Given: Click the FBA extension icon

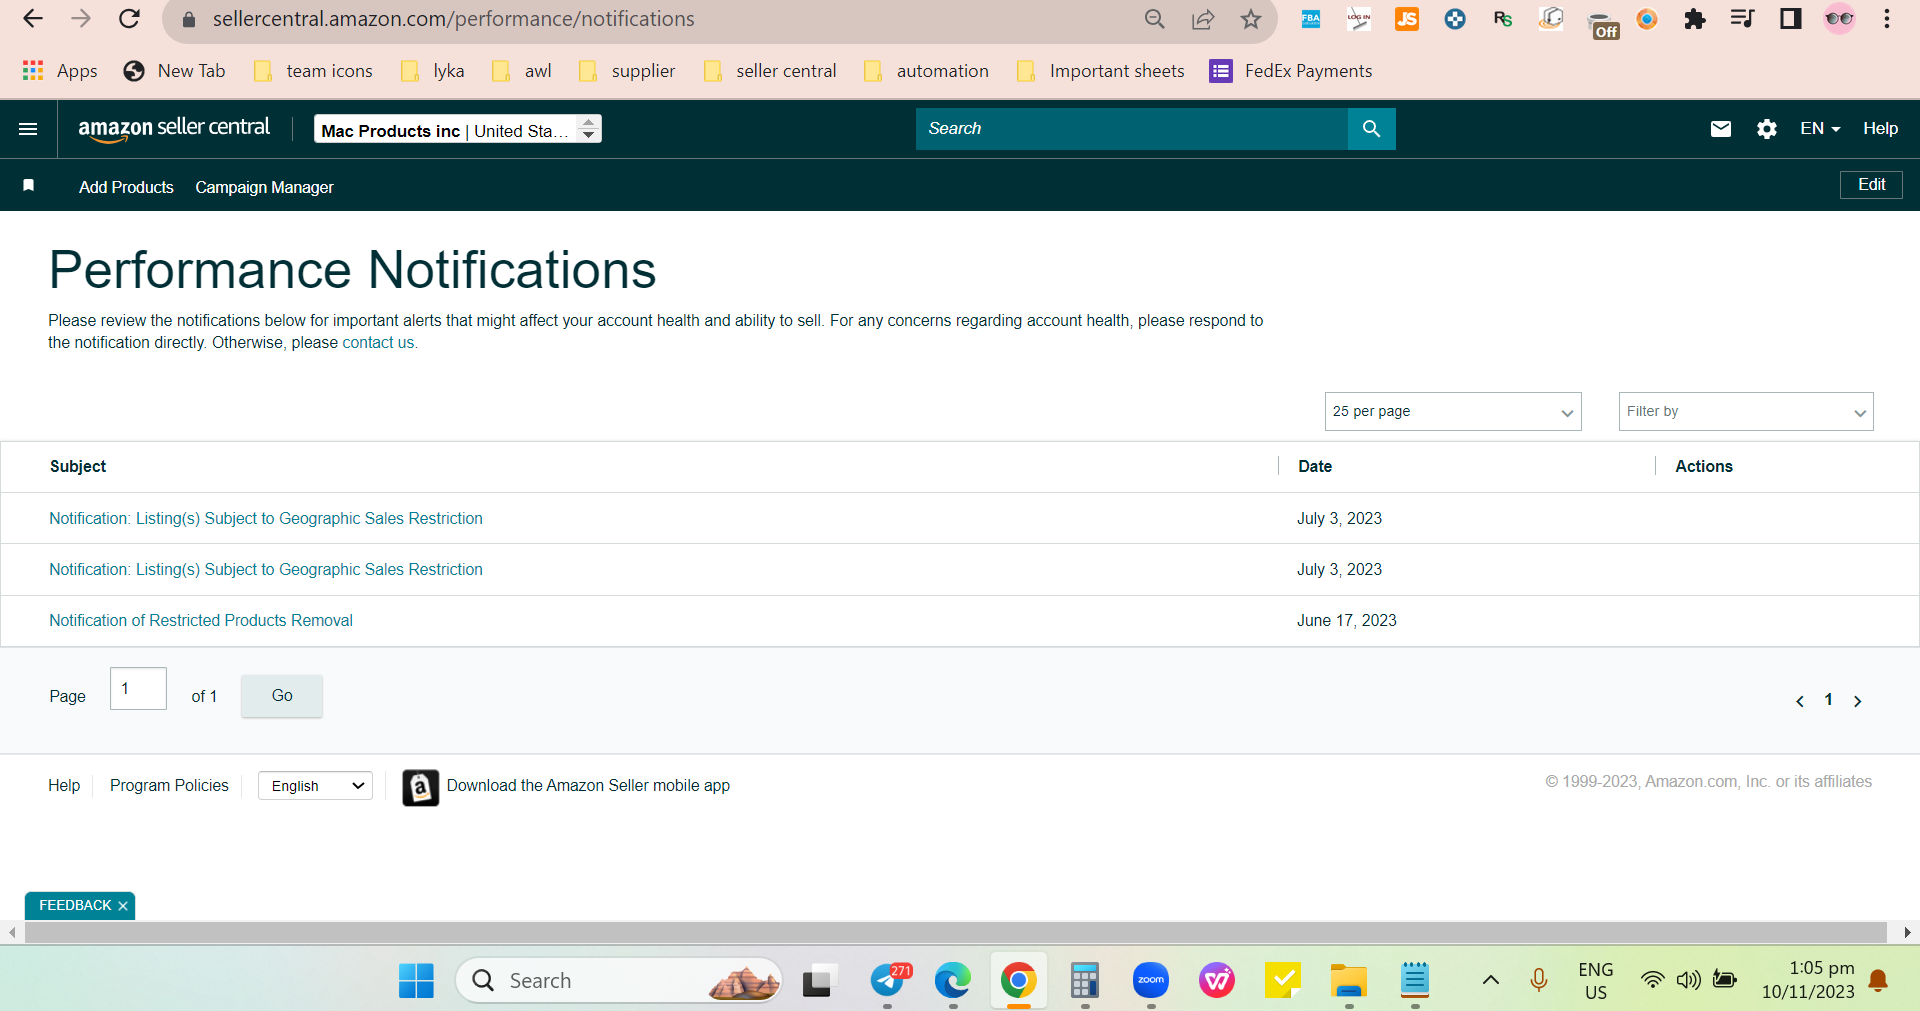Looking at the screenshot, I should point(1310,19).
